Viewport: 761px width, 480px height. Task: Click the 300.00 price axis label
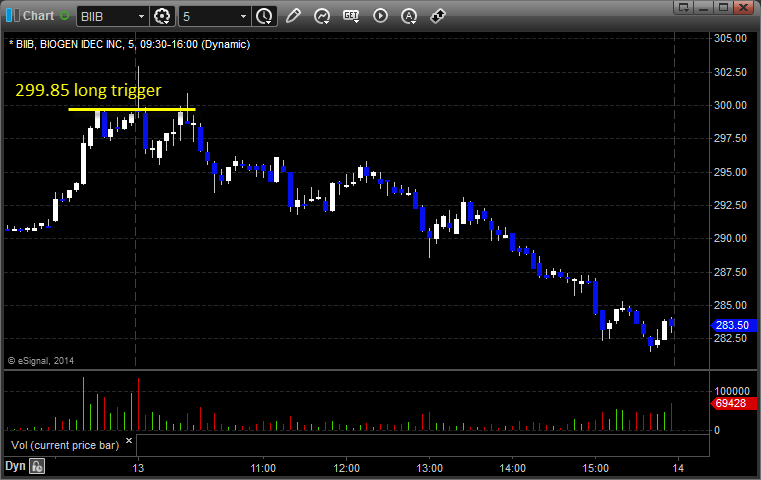pos(730,105)
